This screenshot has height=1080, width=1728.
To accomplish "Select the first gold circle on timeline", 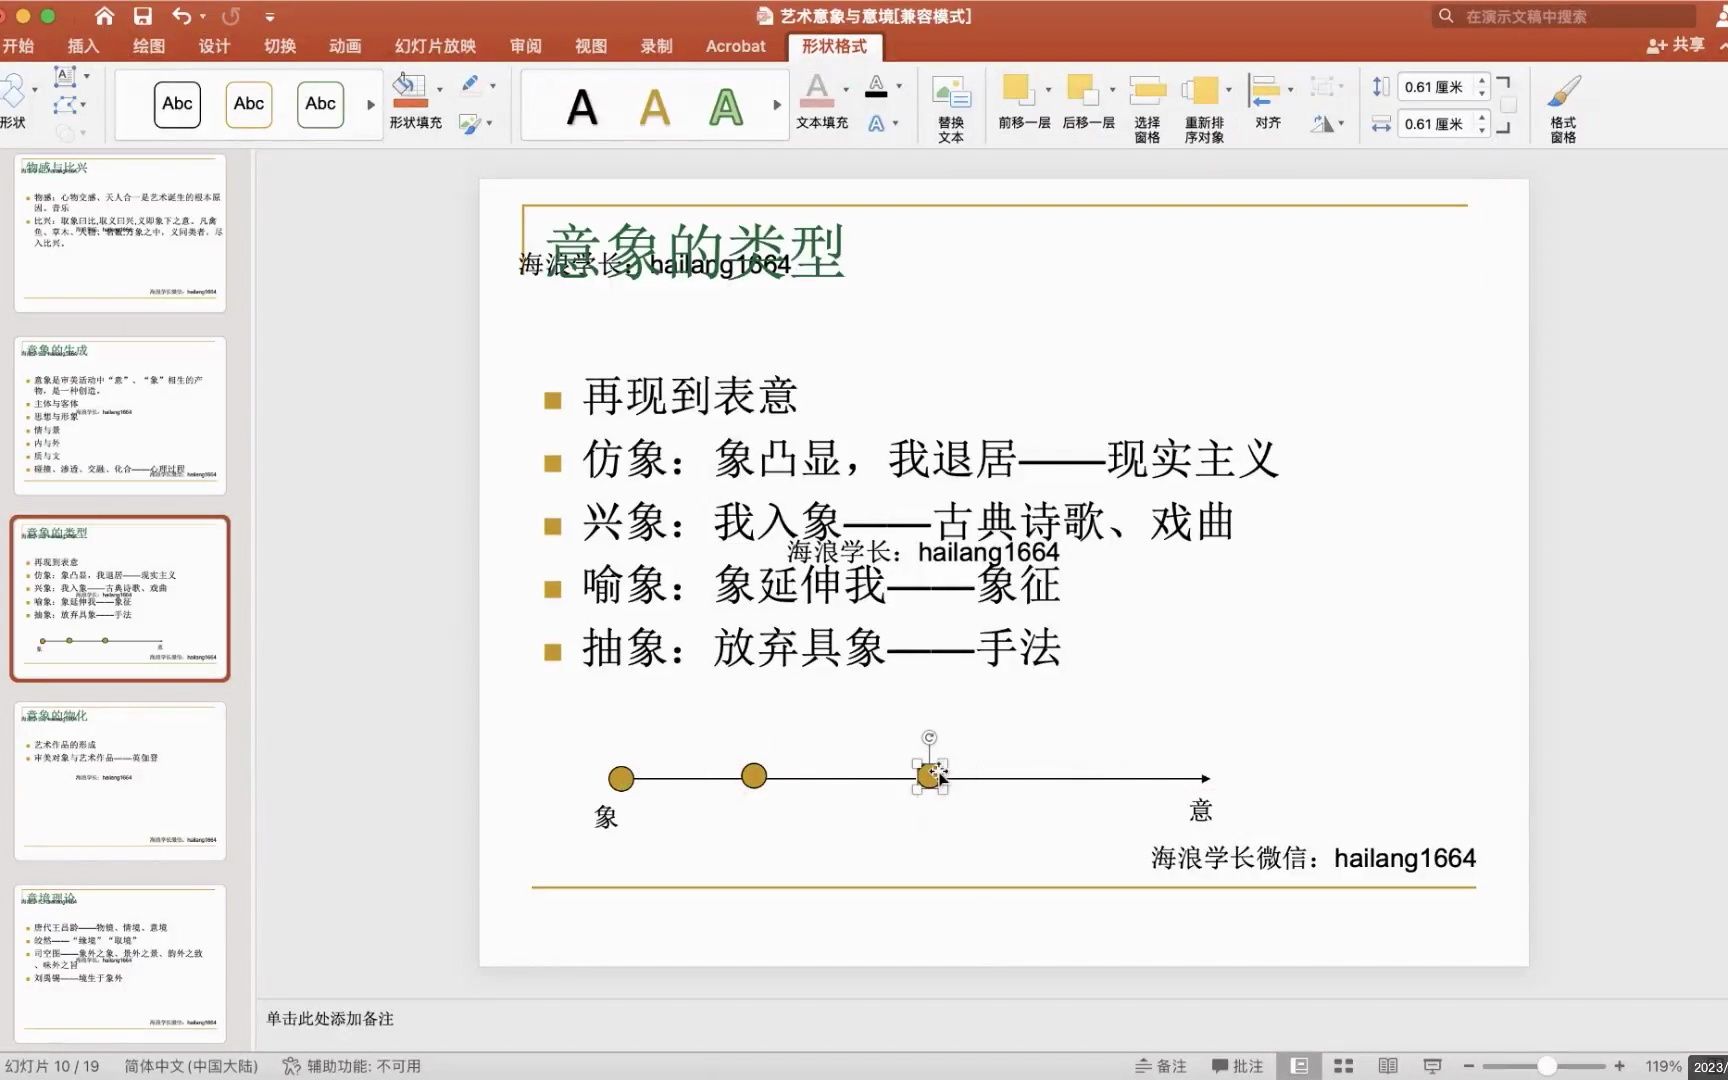I will point(621,778).
